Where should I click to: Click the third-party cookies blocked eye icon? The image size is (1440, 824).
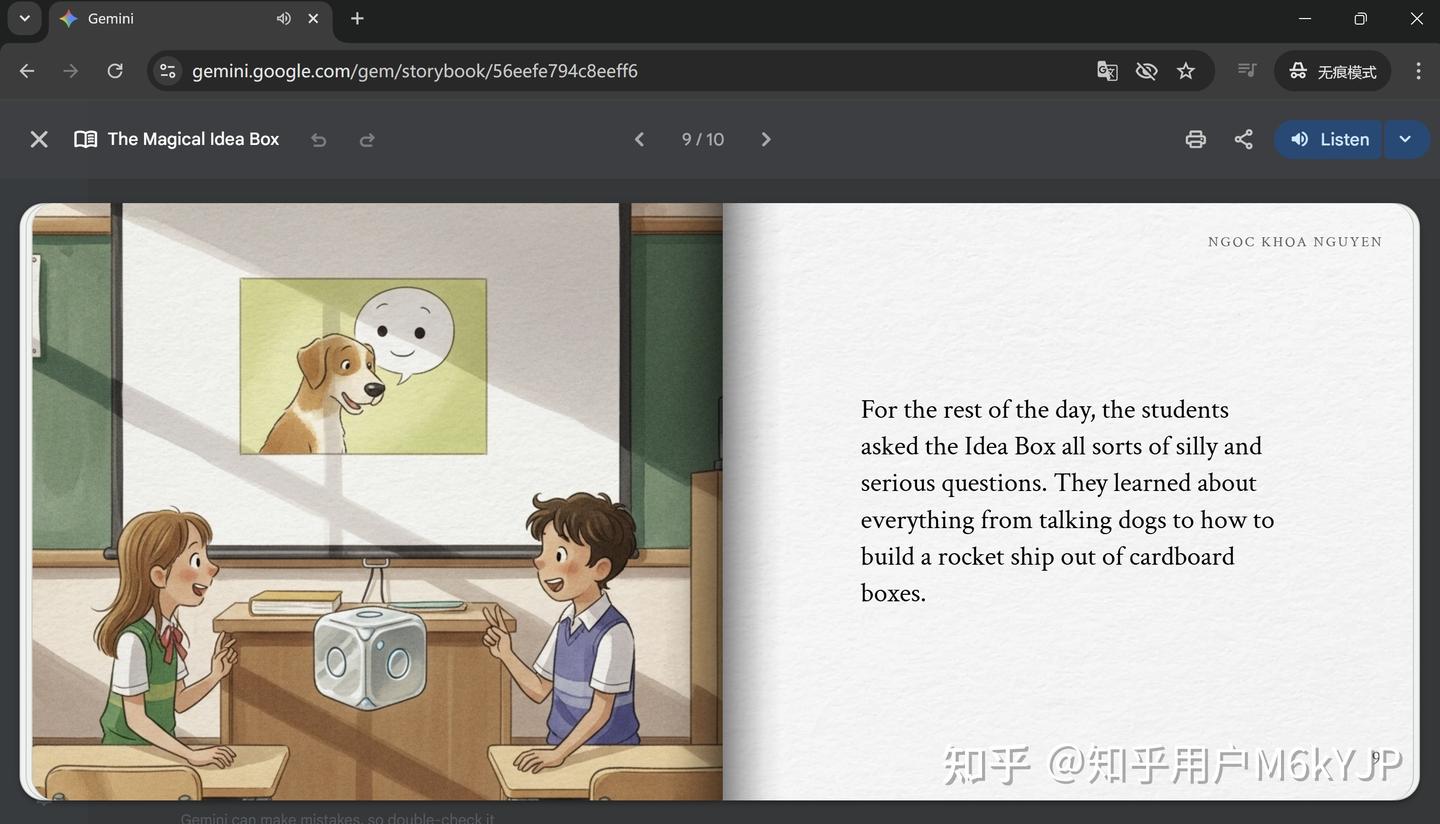coord(1146,71)
